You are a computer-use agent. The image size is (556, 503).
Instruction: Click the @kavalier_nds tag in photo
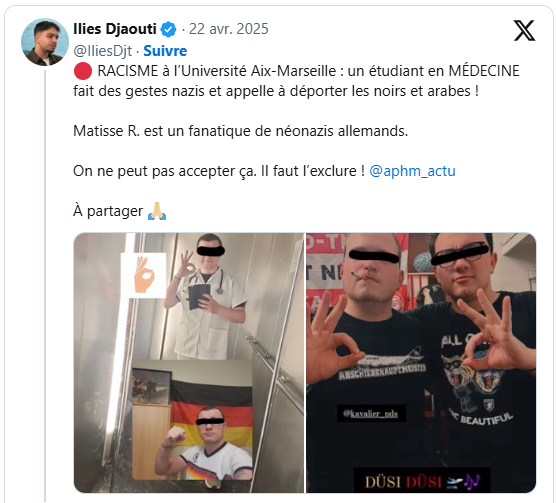(371, 413)
